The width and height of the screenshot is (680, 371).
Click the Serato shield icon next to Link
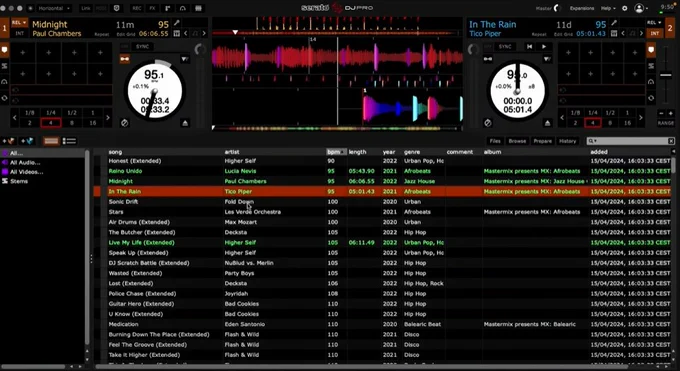(117, 8)
